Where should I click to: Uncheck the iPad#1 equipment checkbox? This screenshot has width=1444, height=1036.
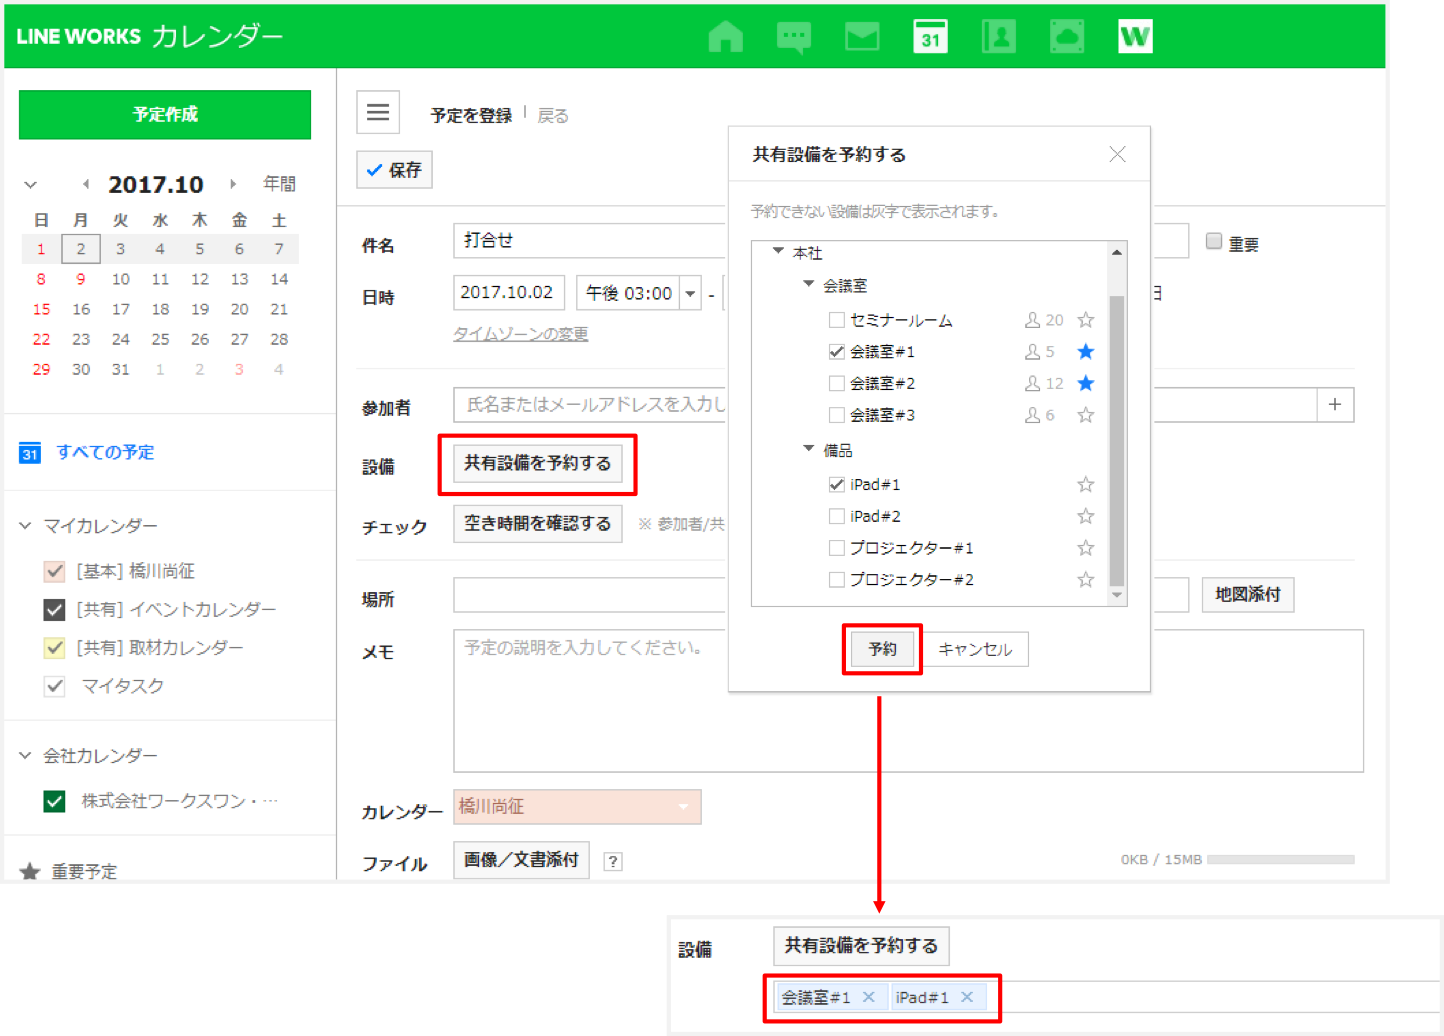837,485
